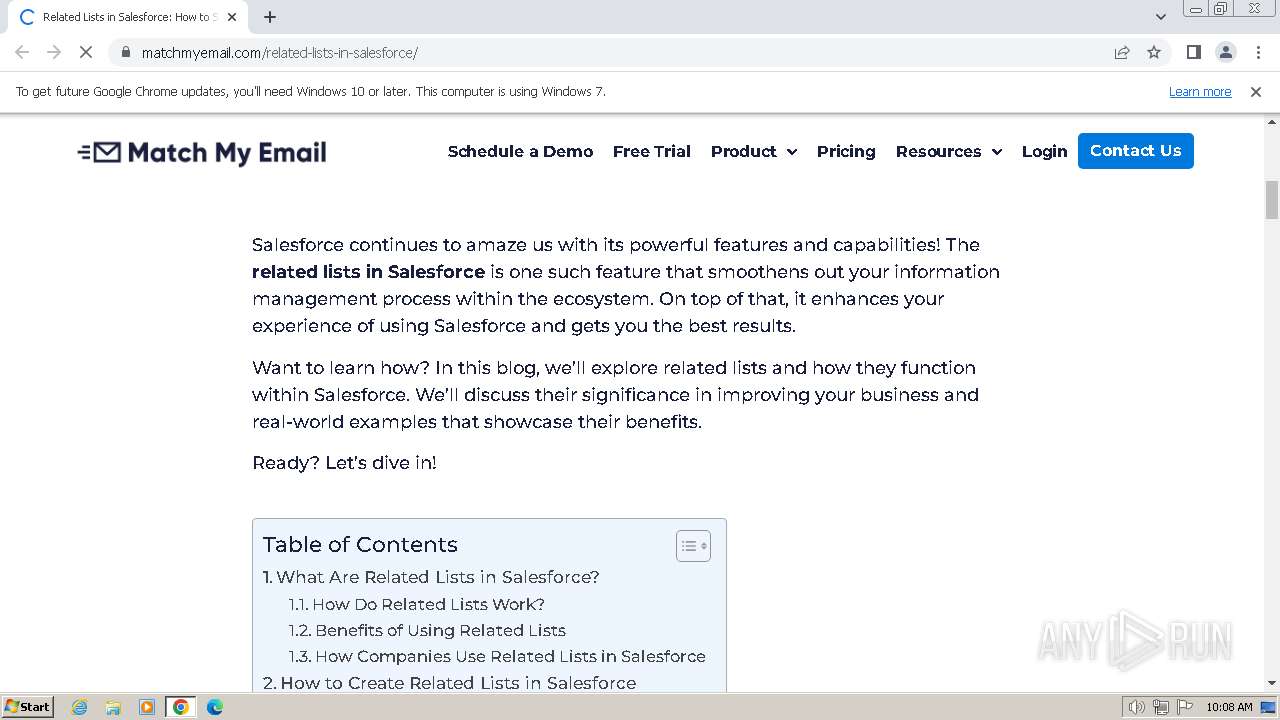Select Chrome in the taskbar
The width and height of the screenshot is (1280, 720).
pos(181,707)
